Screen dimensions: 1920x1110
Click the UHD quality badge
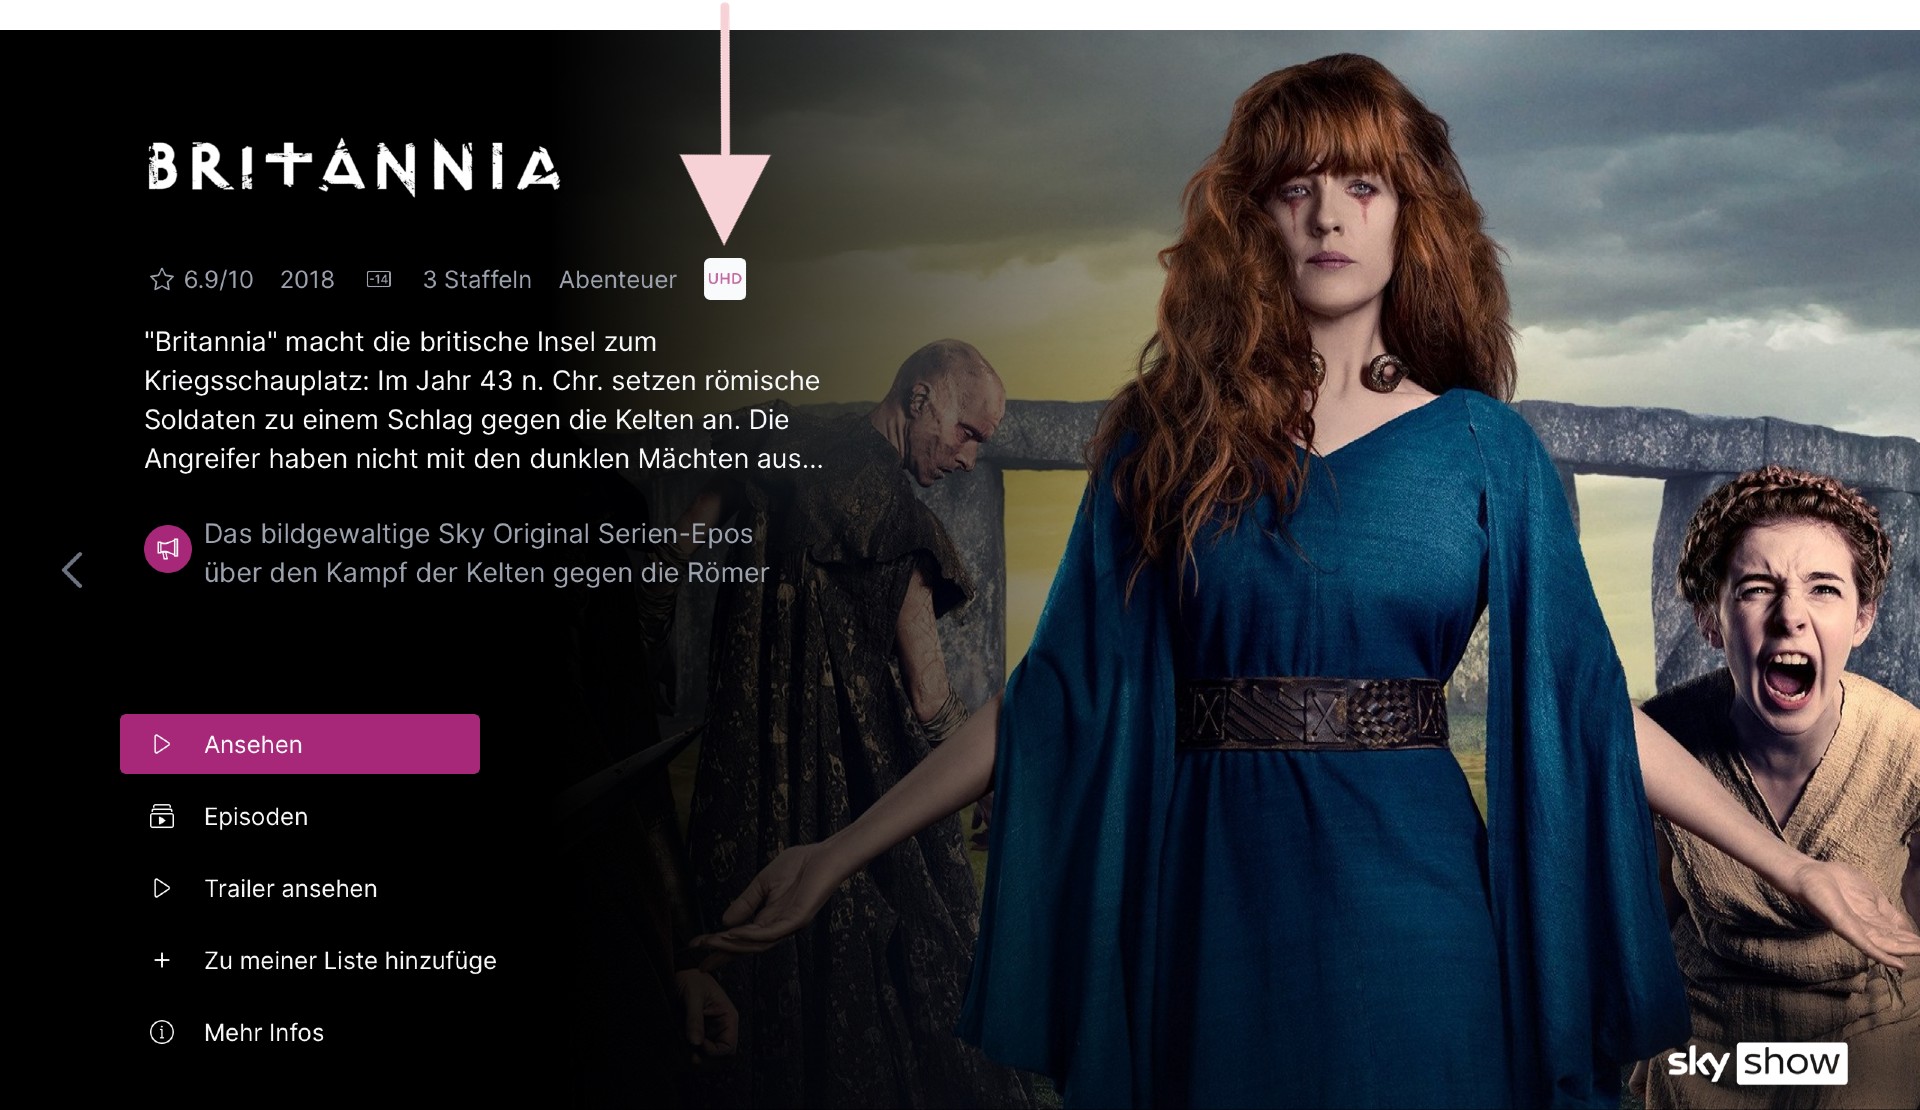pyautogui.click(x=725, y=279)
